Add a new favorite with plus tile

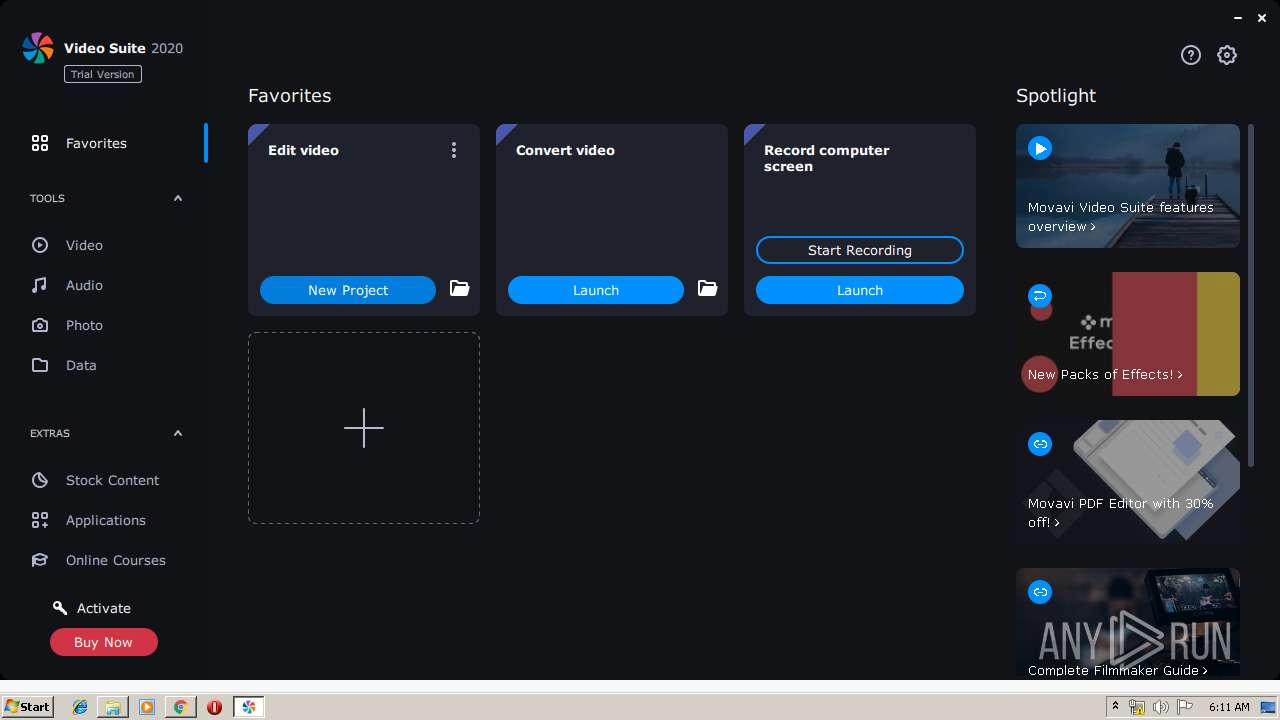364,428
